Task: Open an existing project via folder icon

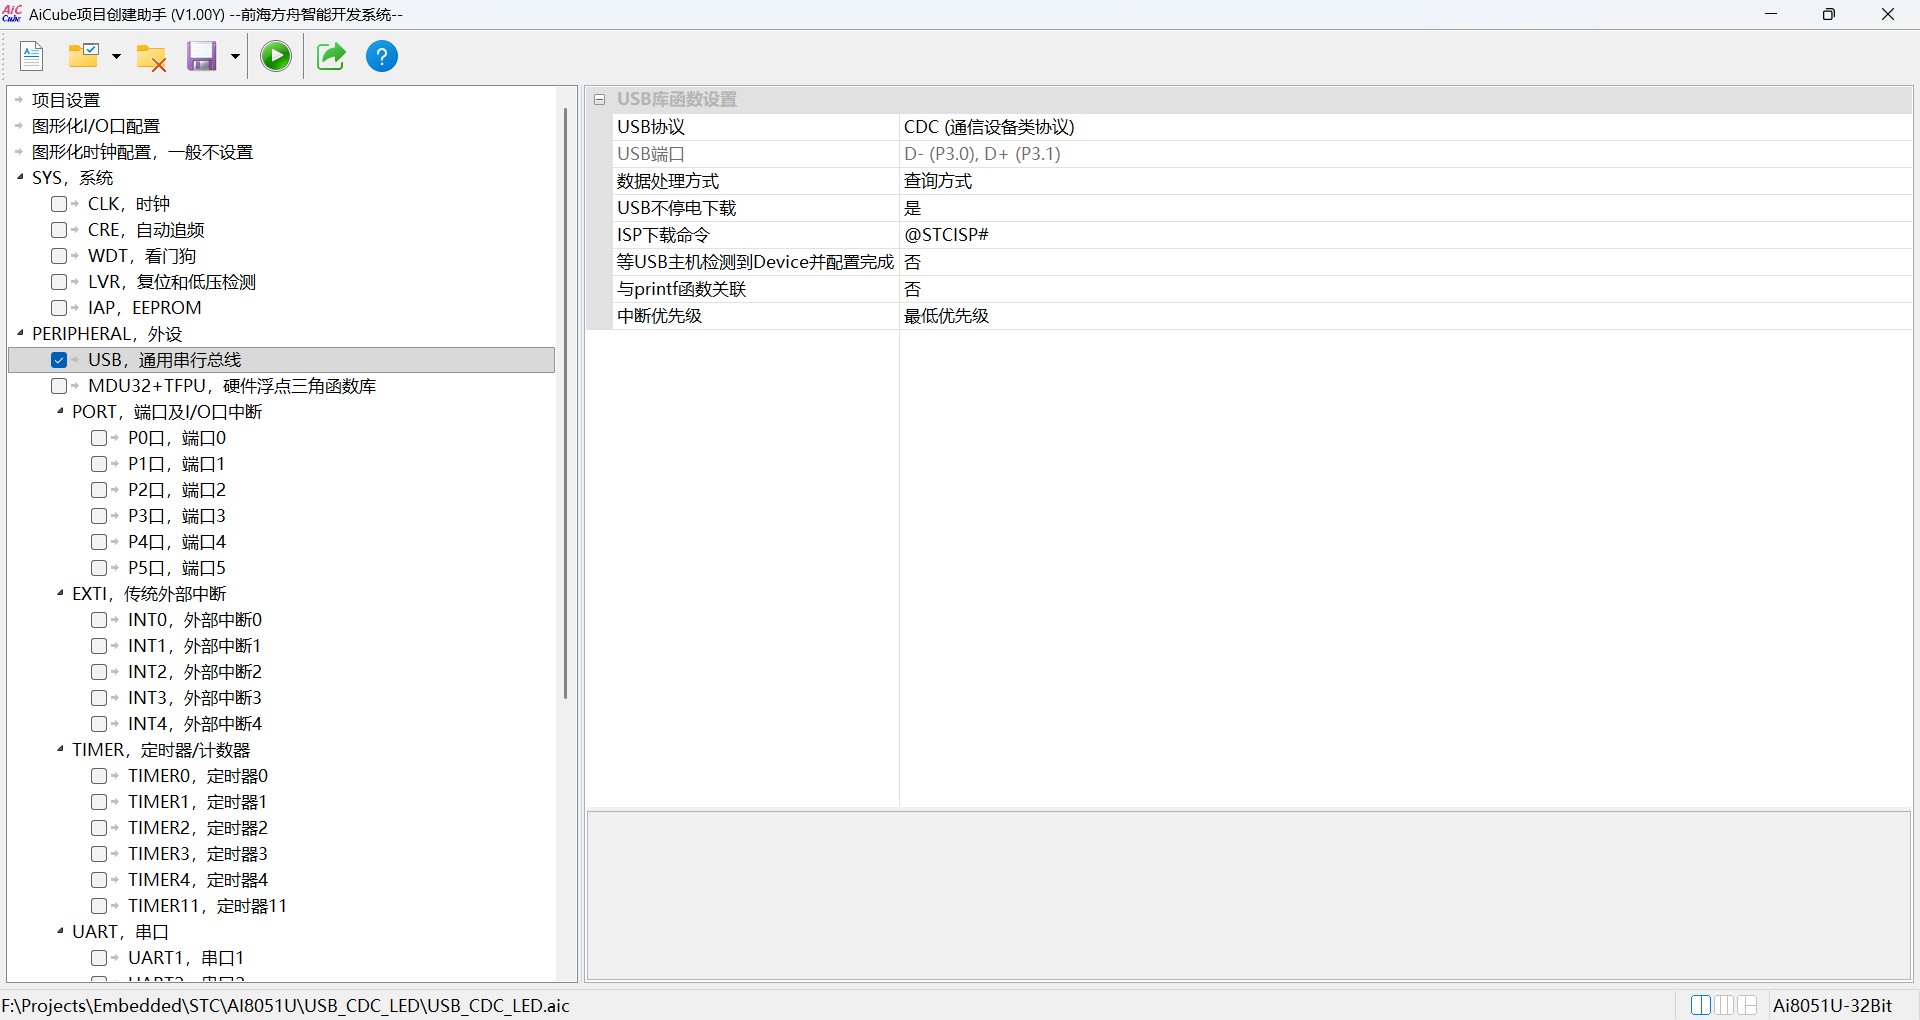Action: (84, 56)
